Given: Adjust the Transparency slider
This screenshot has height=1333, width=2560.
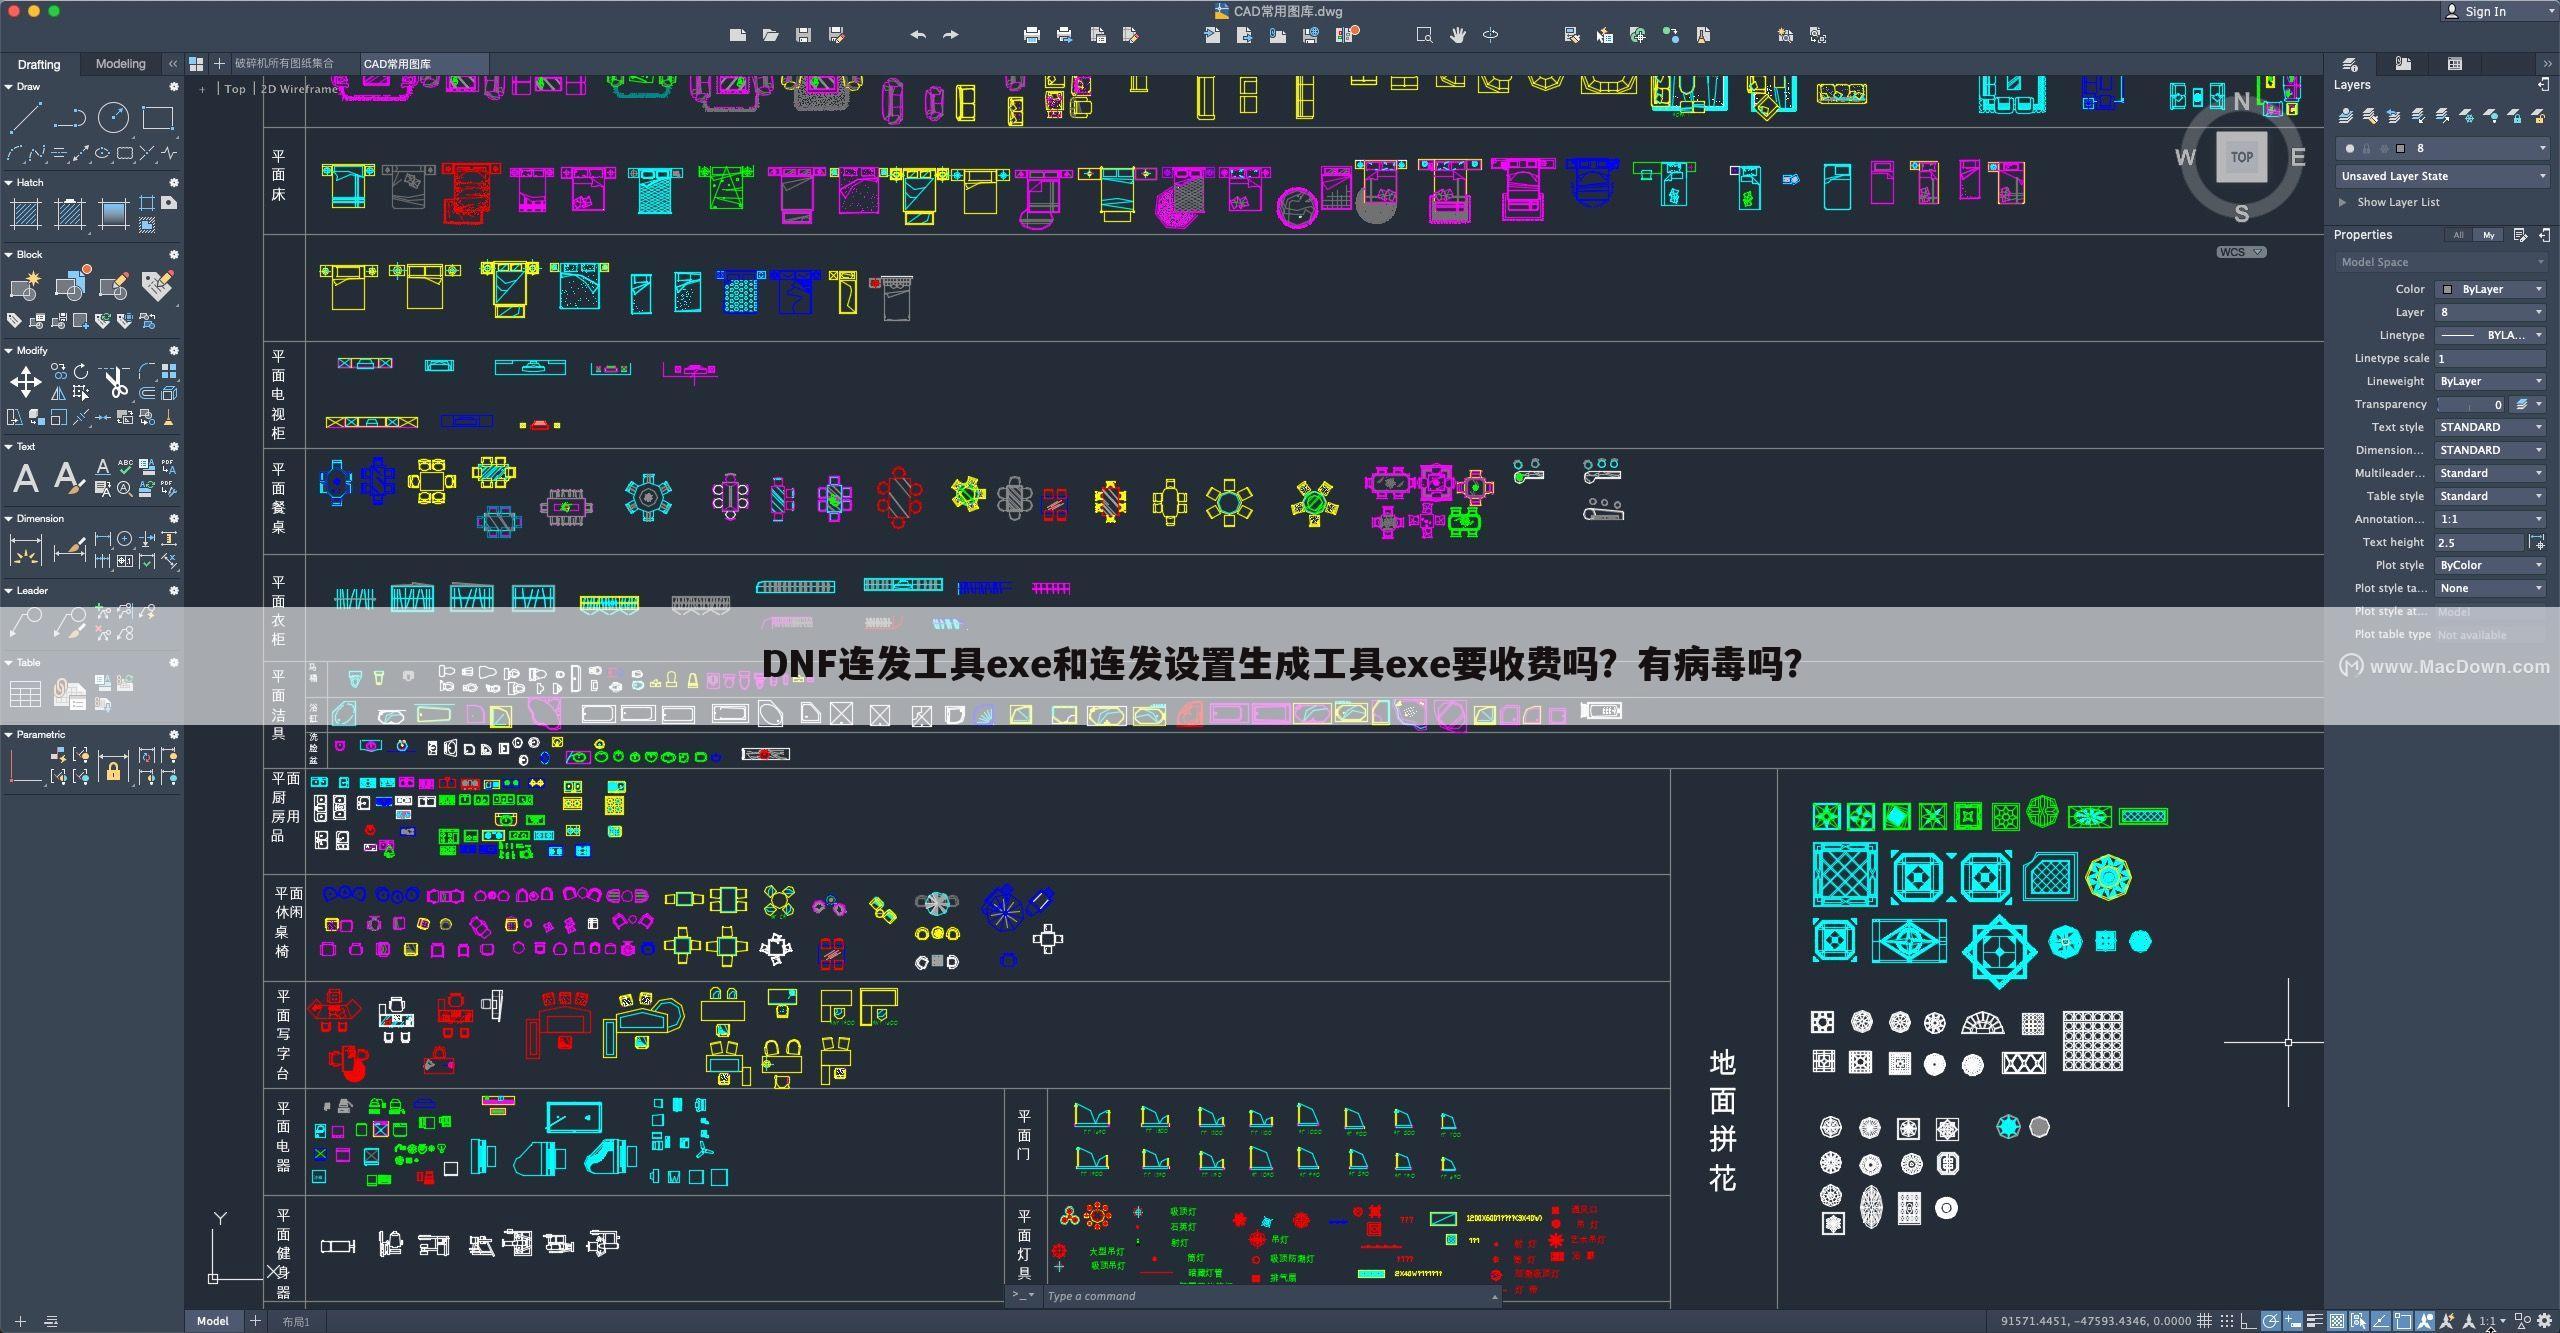Looking at the screenshot, I should 2470,404.
